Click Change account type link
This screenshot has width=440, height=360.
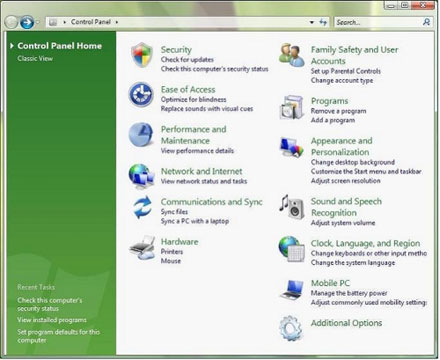click(x=342, y=80)
